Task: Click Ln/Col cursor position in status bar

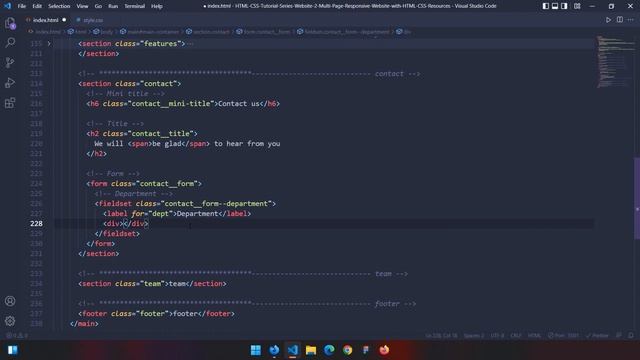Action: [x=441, y=336]
